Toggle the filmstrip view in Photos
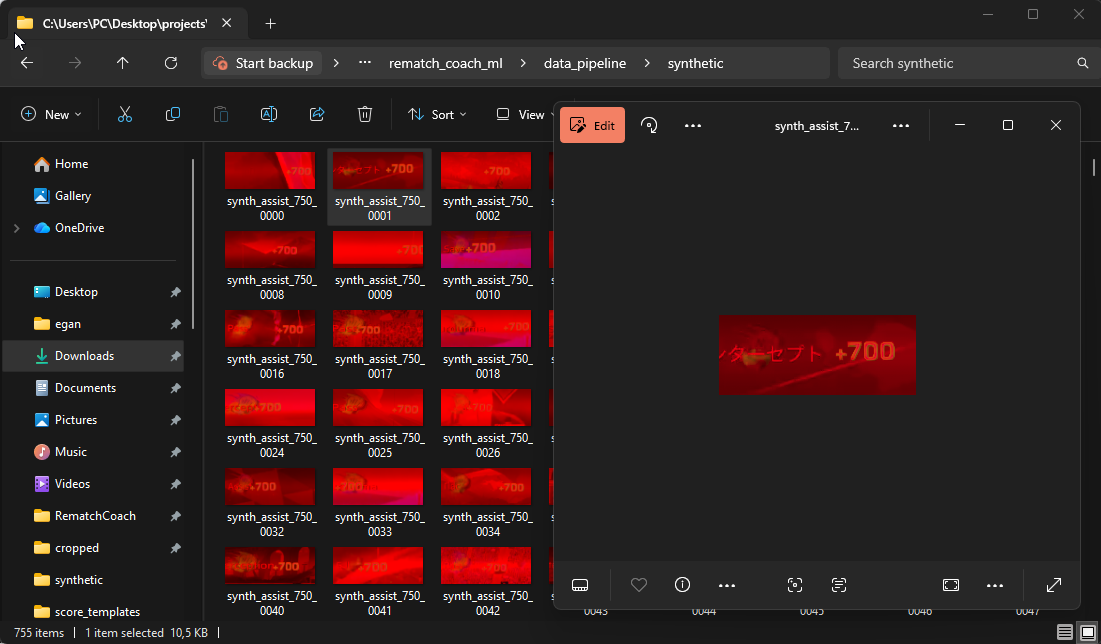Image resolution: width=1101 pixels, height=644 pixels. pyautogui.click(x=580, y=585)
